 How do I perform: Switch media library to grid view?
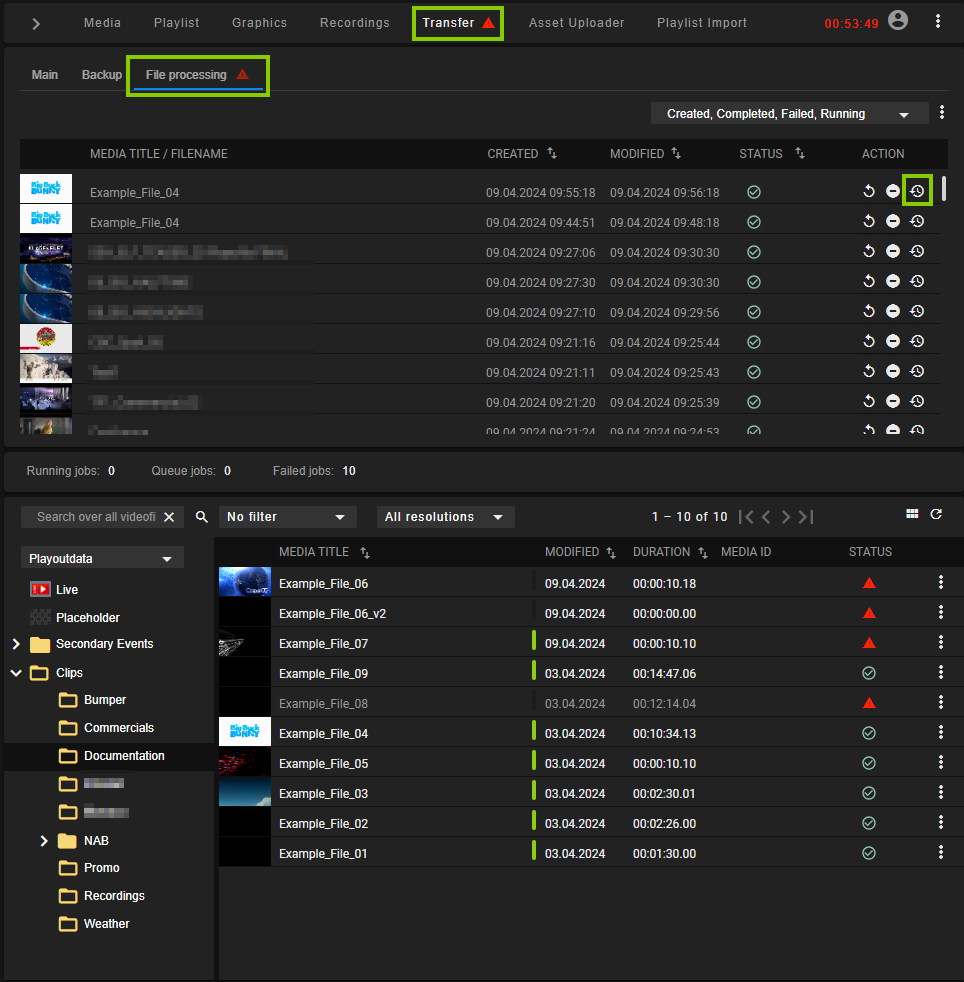[x=912, y=514]
